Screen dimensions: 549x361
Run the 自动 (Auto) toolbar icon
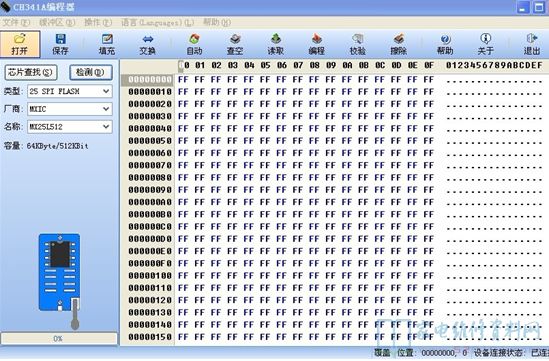pos(194,44)
